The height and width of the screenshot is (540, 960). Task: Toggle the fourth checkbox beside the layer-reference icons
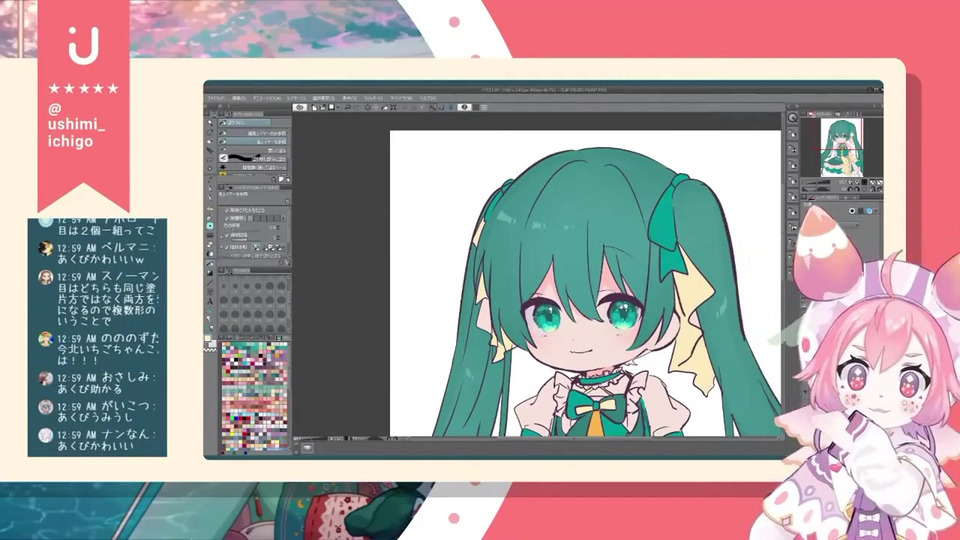227,247
